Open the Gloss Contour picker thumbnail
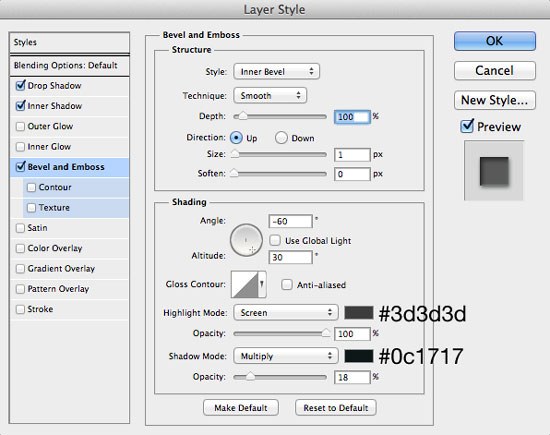 [244, 284]
